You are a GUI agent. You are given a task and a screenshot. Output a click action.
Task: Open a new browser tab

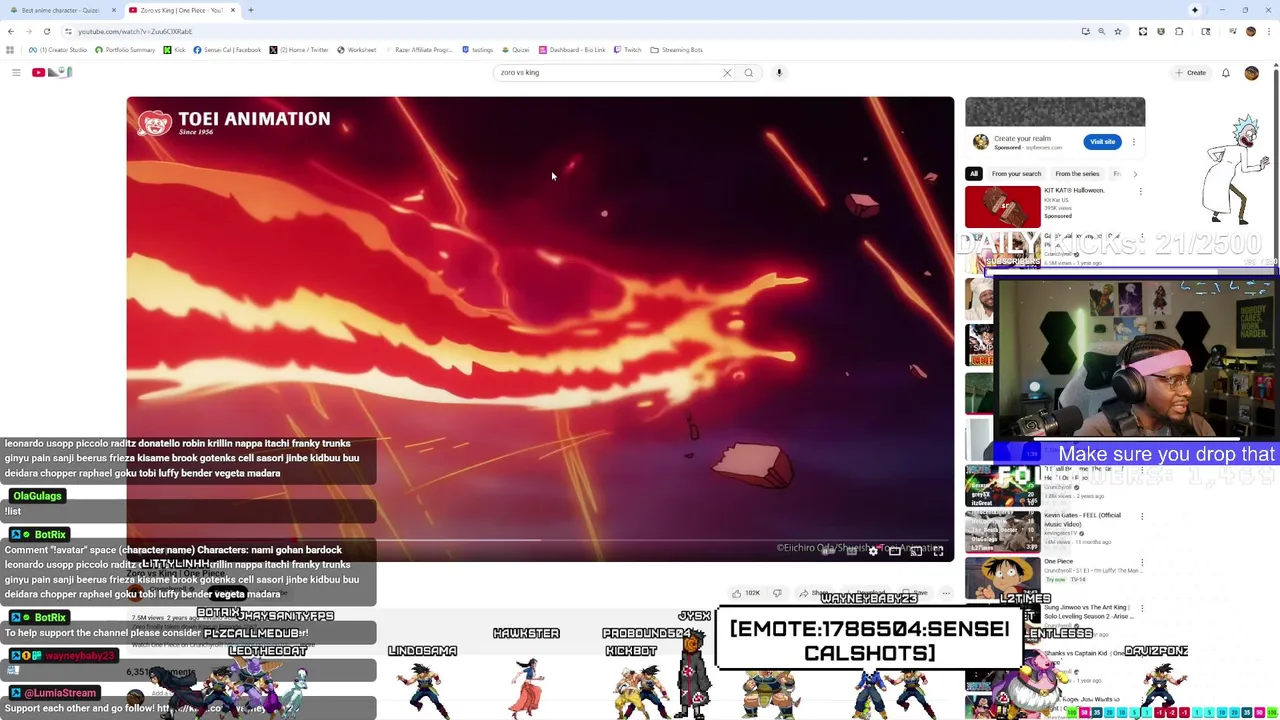tap(250, 10)
